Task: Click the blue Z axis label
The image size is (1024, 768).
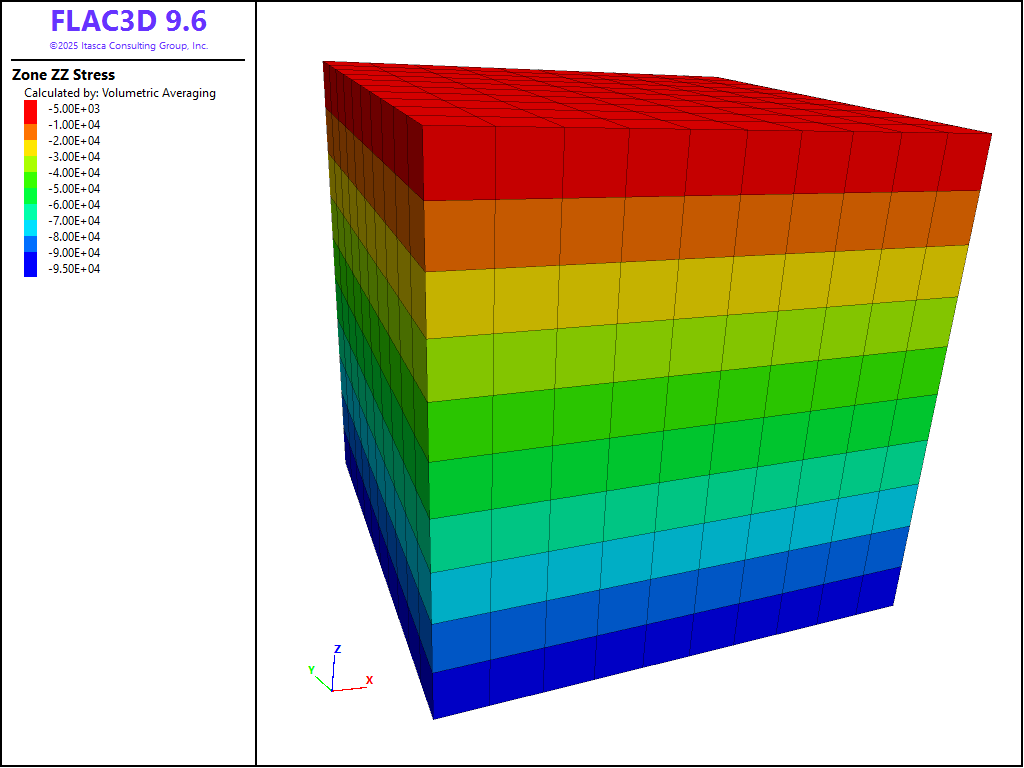Action: (x=338, y=649)
